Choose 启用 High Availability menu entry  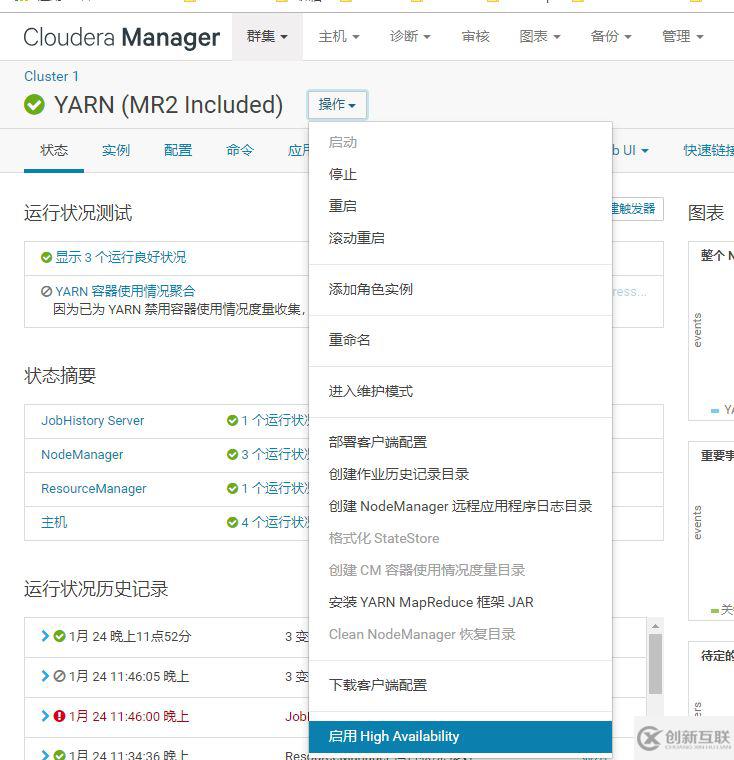(x=460, y=736)
